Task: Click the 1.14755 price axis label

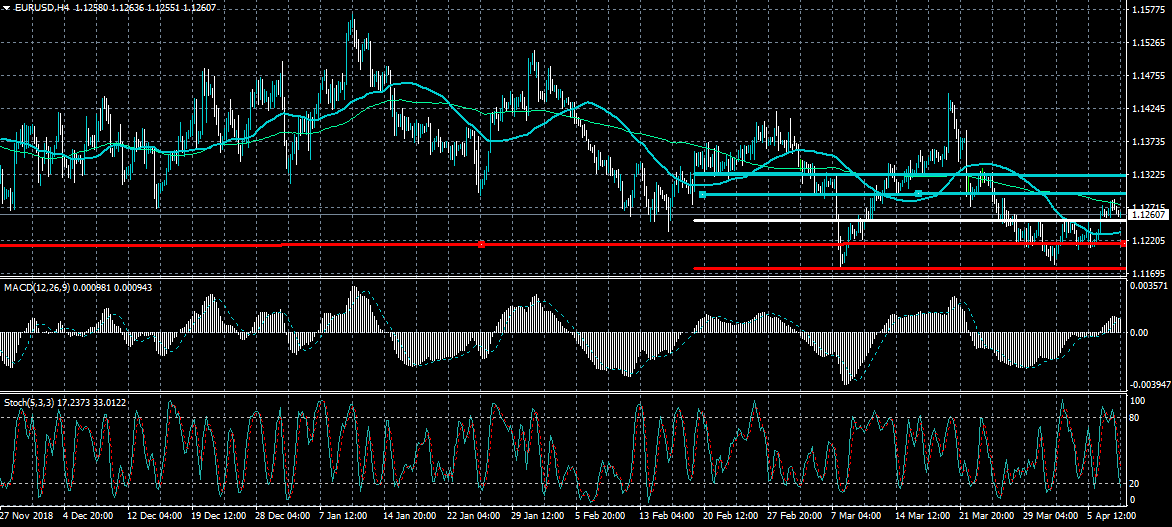Action: click(1147, 75)
